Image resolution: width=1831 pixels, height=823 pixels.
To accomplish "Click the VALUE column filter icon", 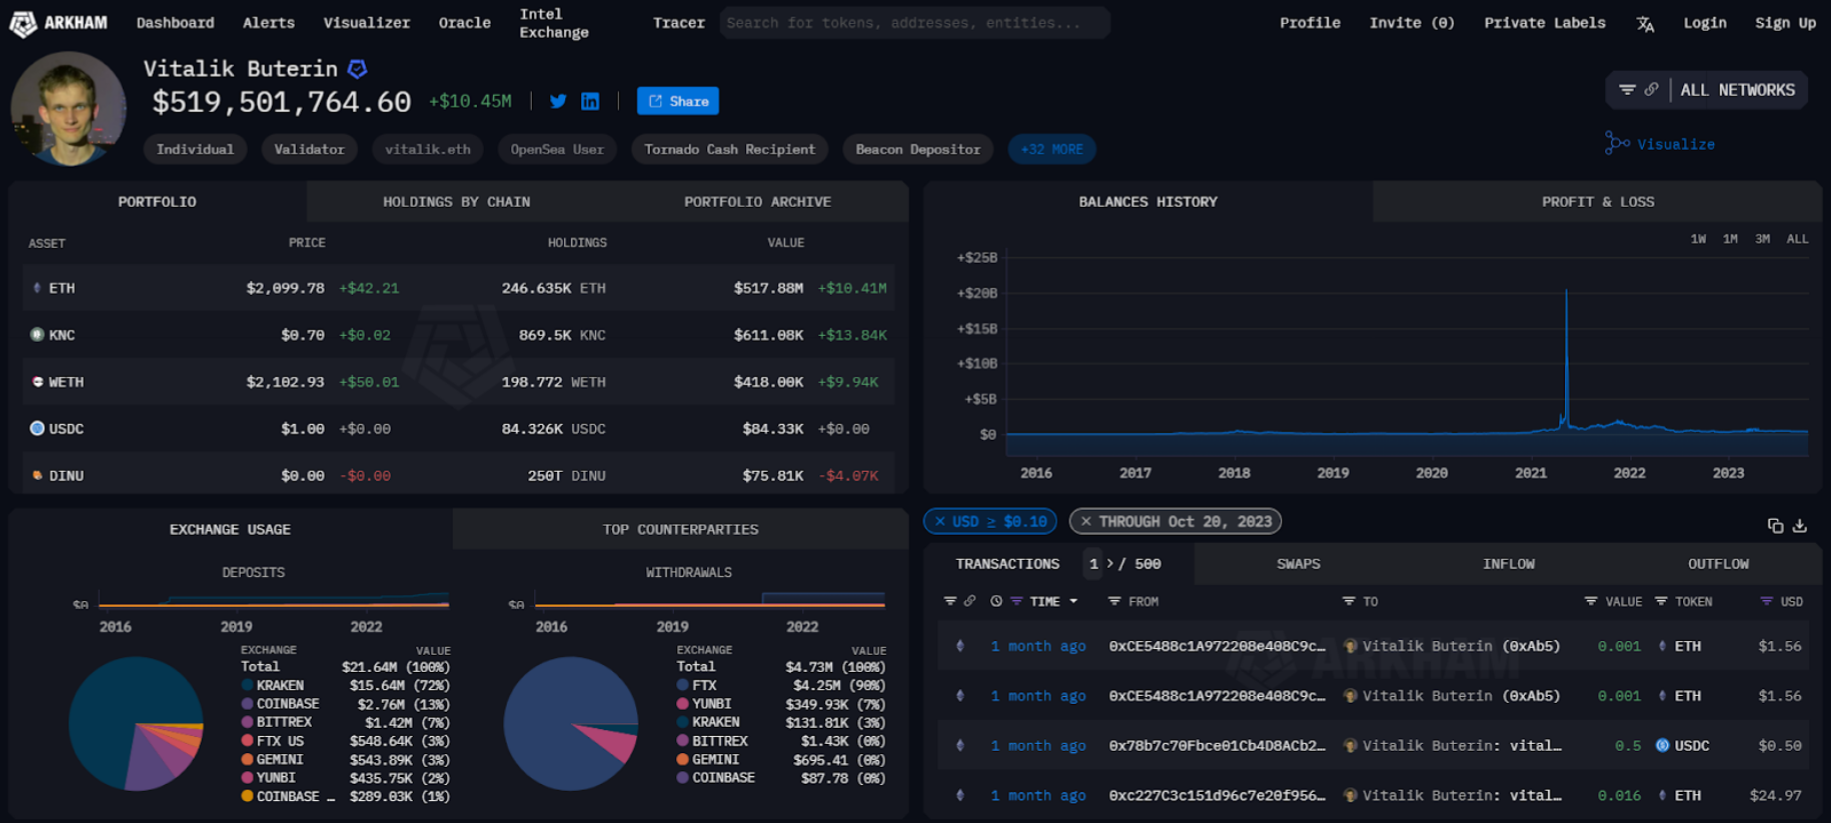I will tap(1590, 601).
